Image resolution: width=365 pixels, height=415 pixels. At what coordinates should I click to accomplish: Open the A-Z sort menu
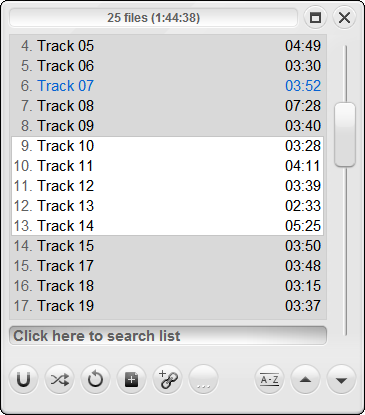click(x=269, y=379)
